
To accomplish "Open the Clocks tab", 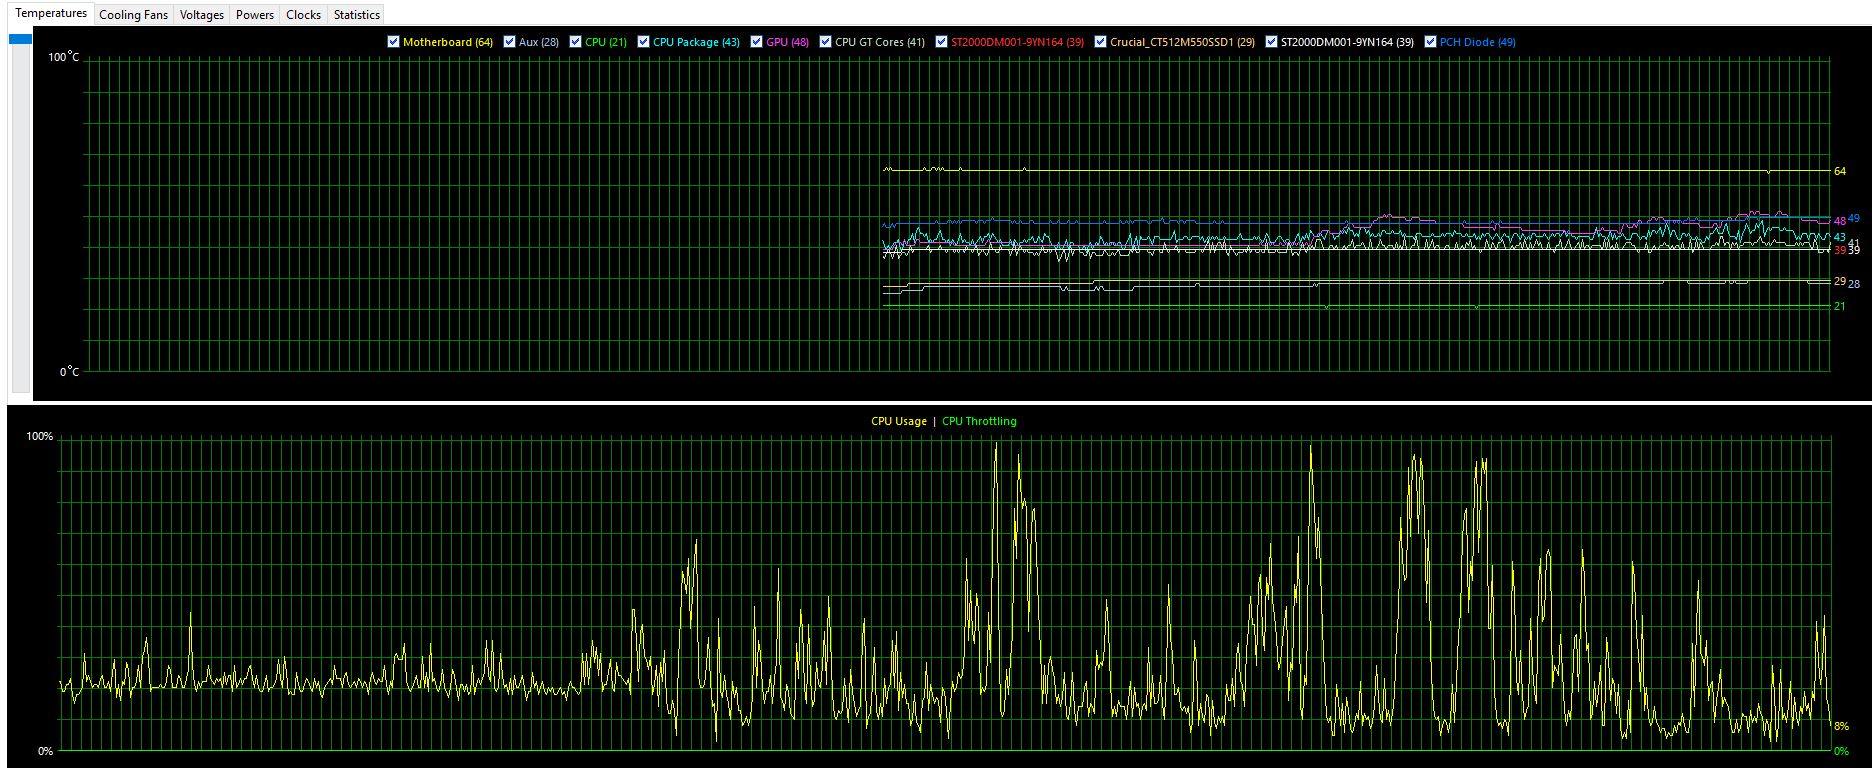I will coord(303,15).
